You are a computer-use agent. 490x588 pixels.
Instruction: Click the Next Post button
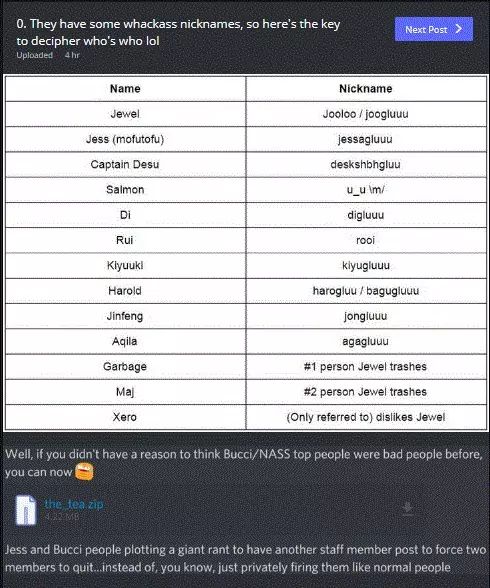434,29
